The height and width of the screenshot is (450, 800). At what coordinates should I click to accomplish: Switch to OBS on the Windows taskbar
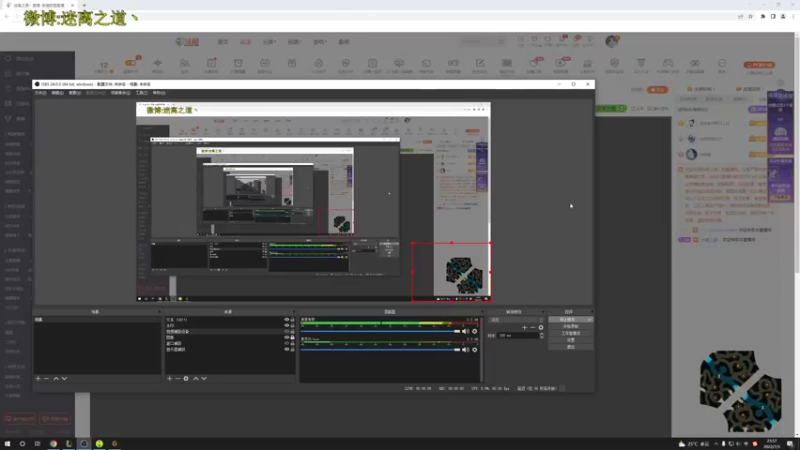click(x=84, y=444)
